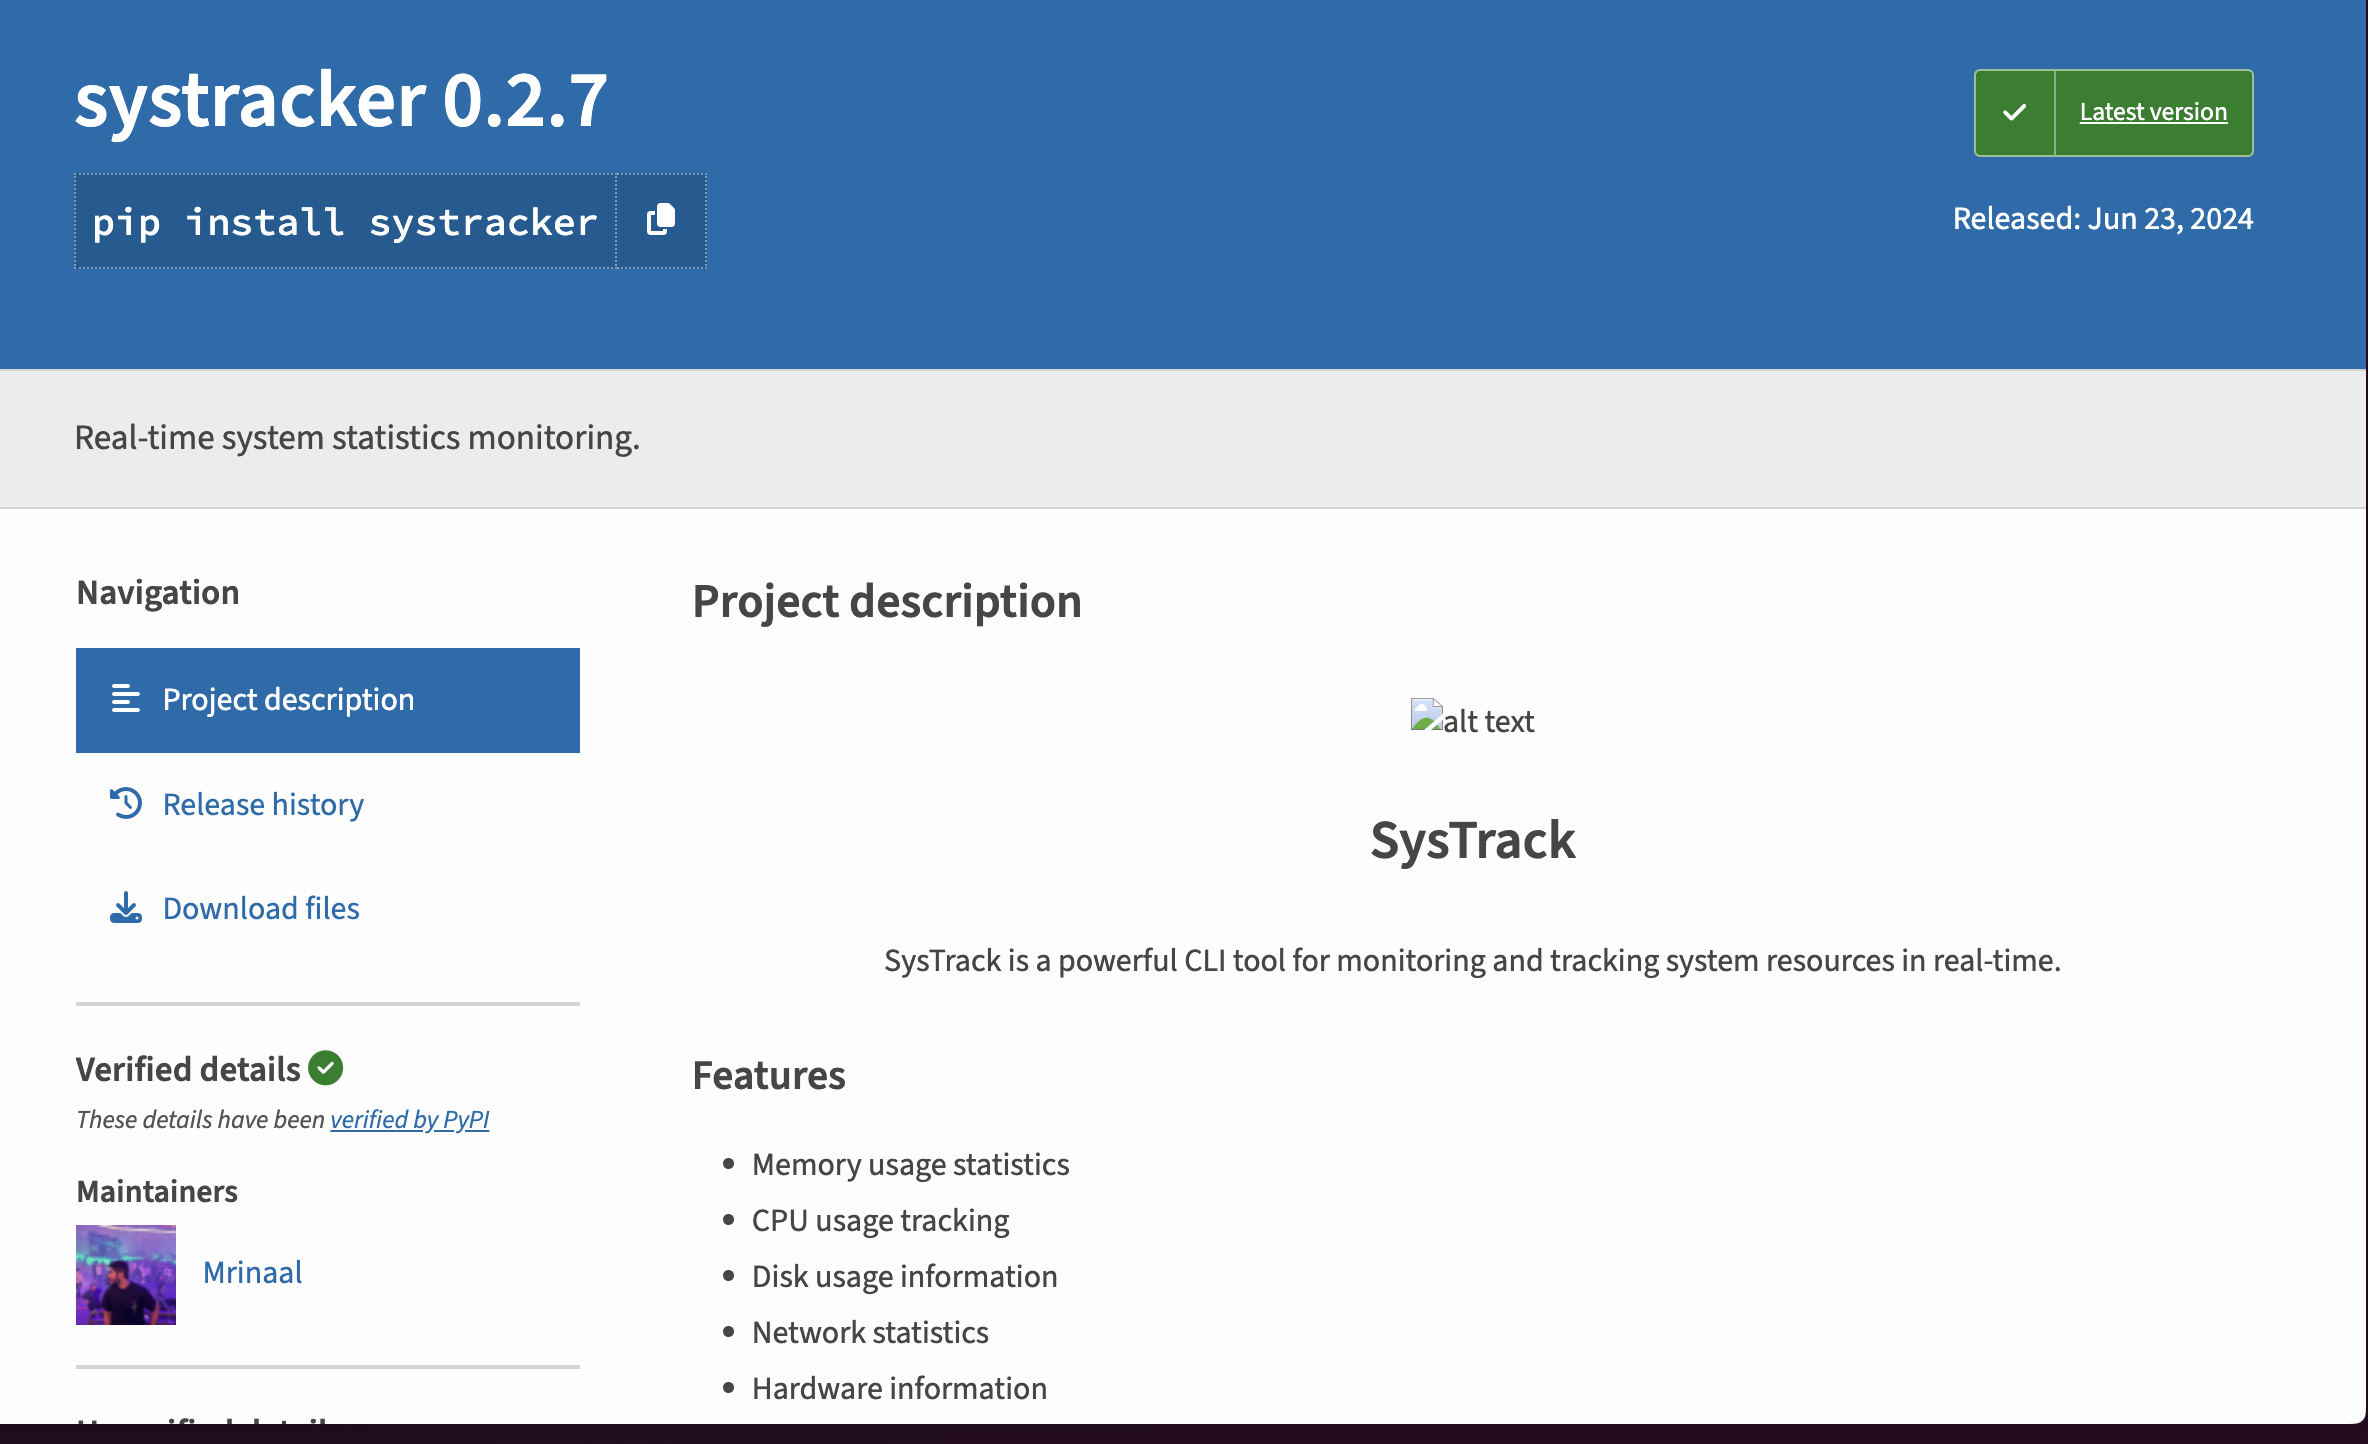Click the systracker 0.2.7 title
2368x1444 pixels.
(x=341, y=100)
